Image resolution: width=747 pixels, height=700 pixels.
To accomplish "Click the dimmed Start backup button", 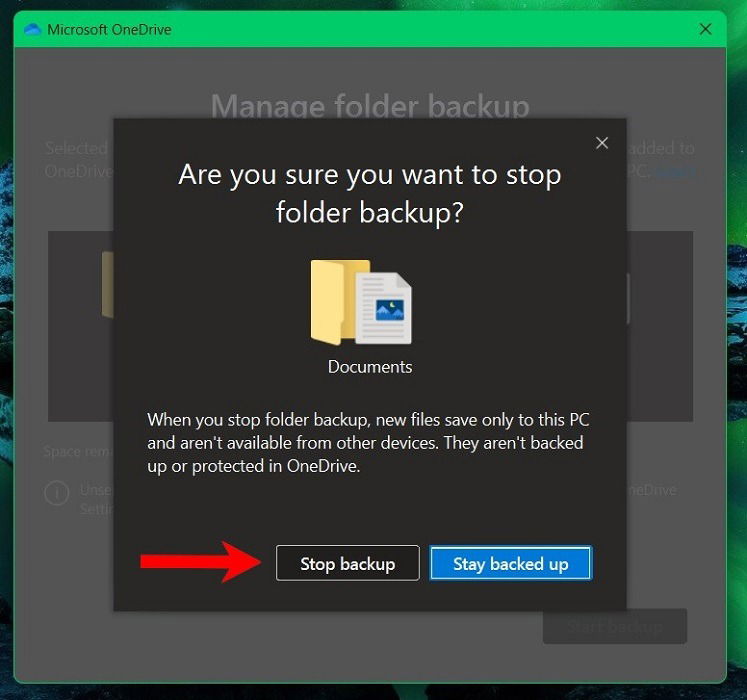I will 615,626.
